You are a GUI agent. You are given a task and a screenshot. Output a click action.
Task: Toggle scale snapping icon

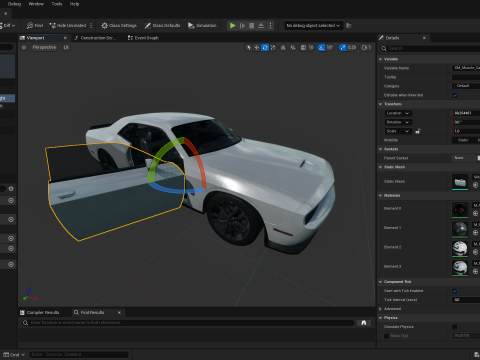(x=343, y=48)
